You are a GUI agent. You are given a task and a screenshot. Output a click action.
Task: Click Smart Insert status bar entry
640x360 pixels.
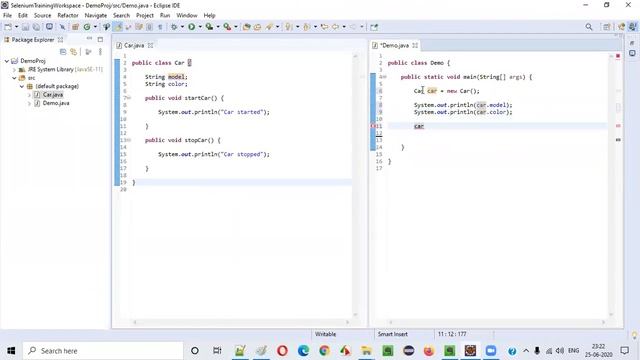click(393, 334)
